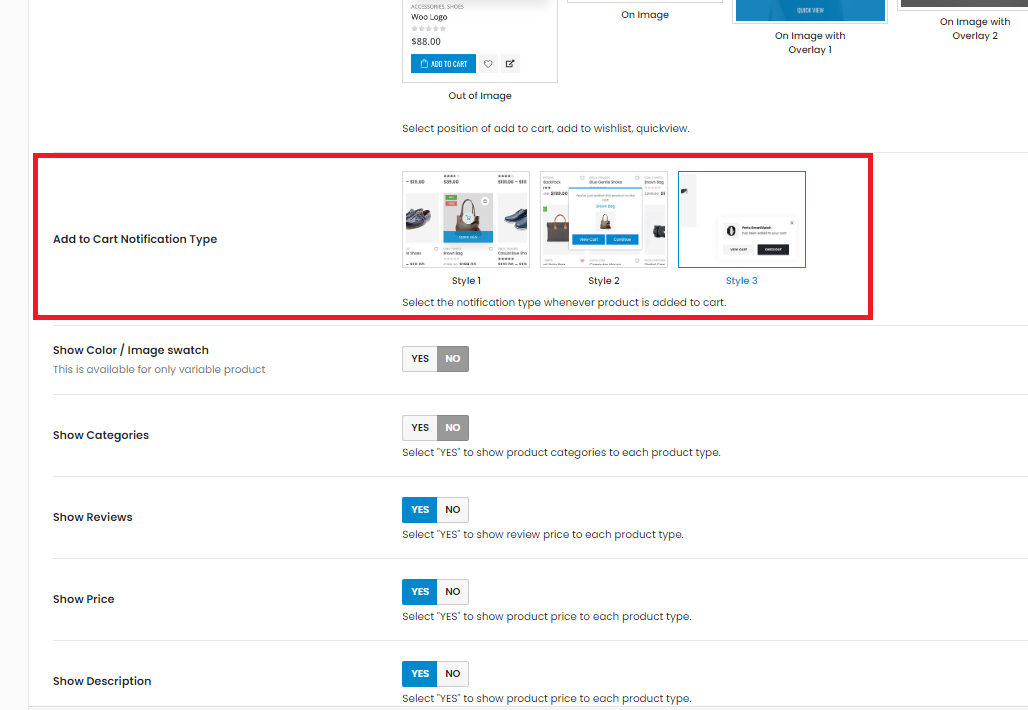1028x710 pixels.
Task: Click the Show Price label
Action: coord(83,599)
